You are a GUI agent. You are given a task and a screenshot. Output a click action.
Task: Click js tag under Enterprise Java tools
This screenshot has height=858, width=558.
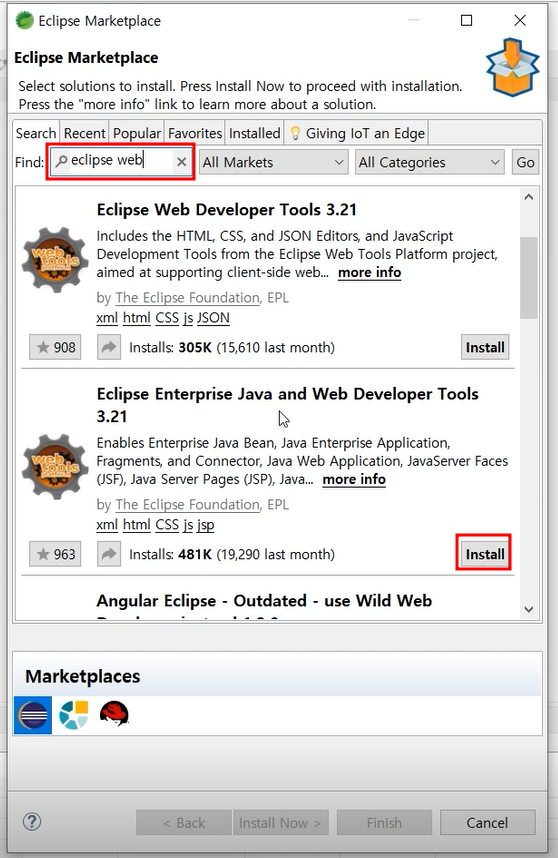(x=188, y=524)
